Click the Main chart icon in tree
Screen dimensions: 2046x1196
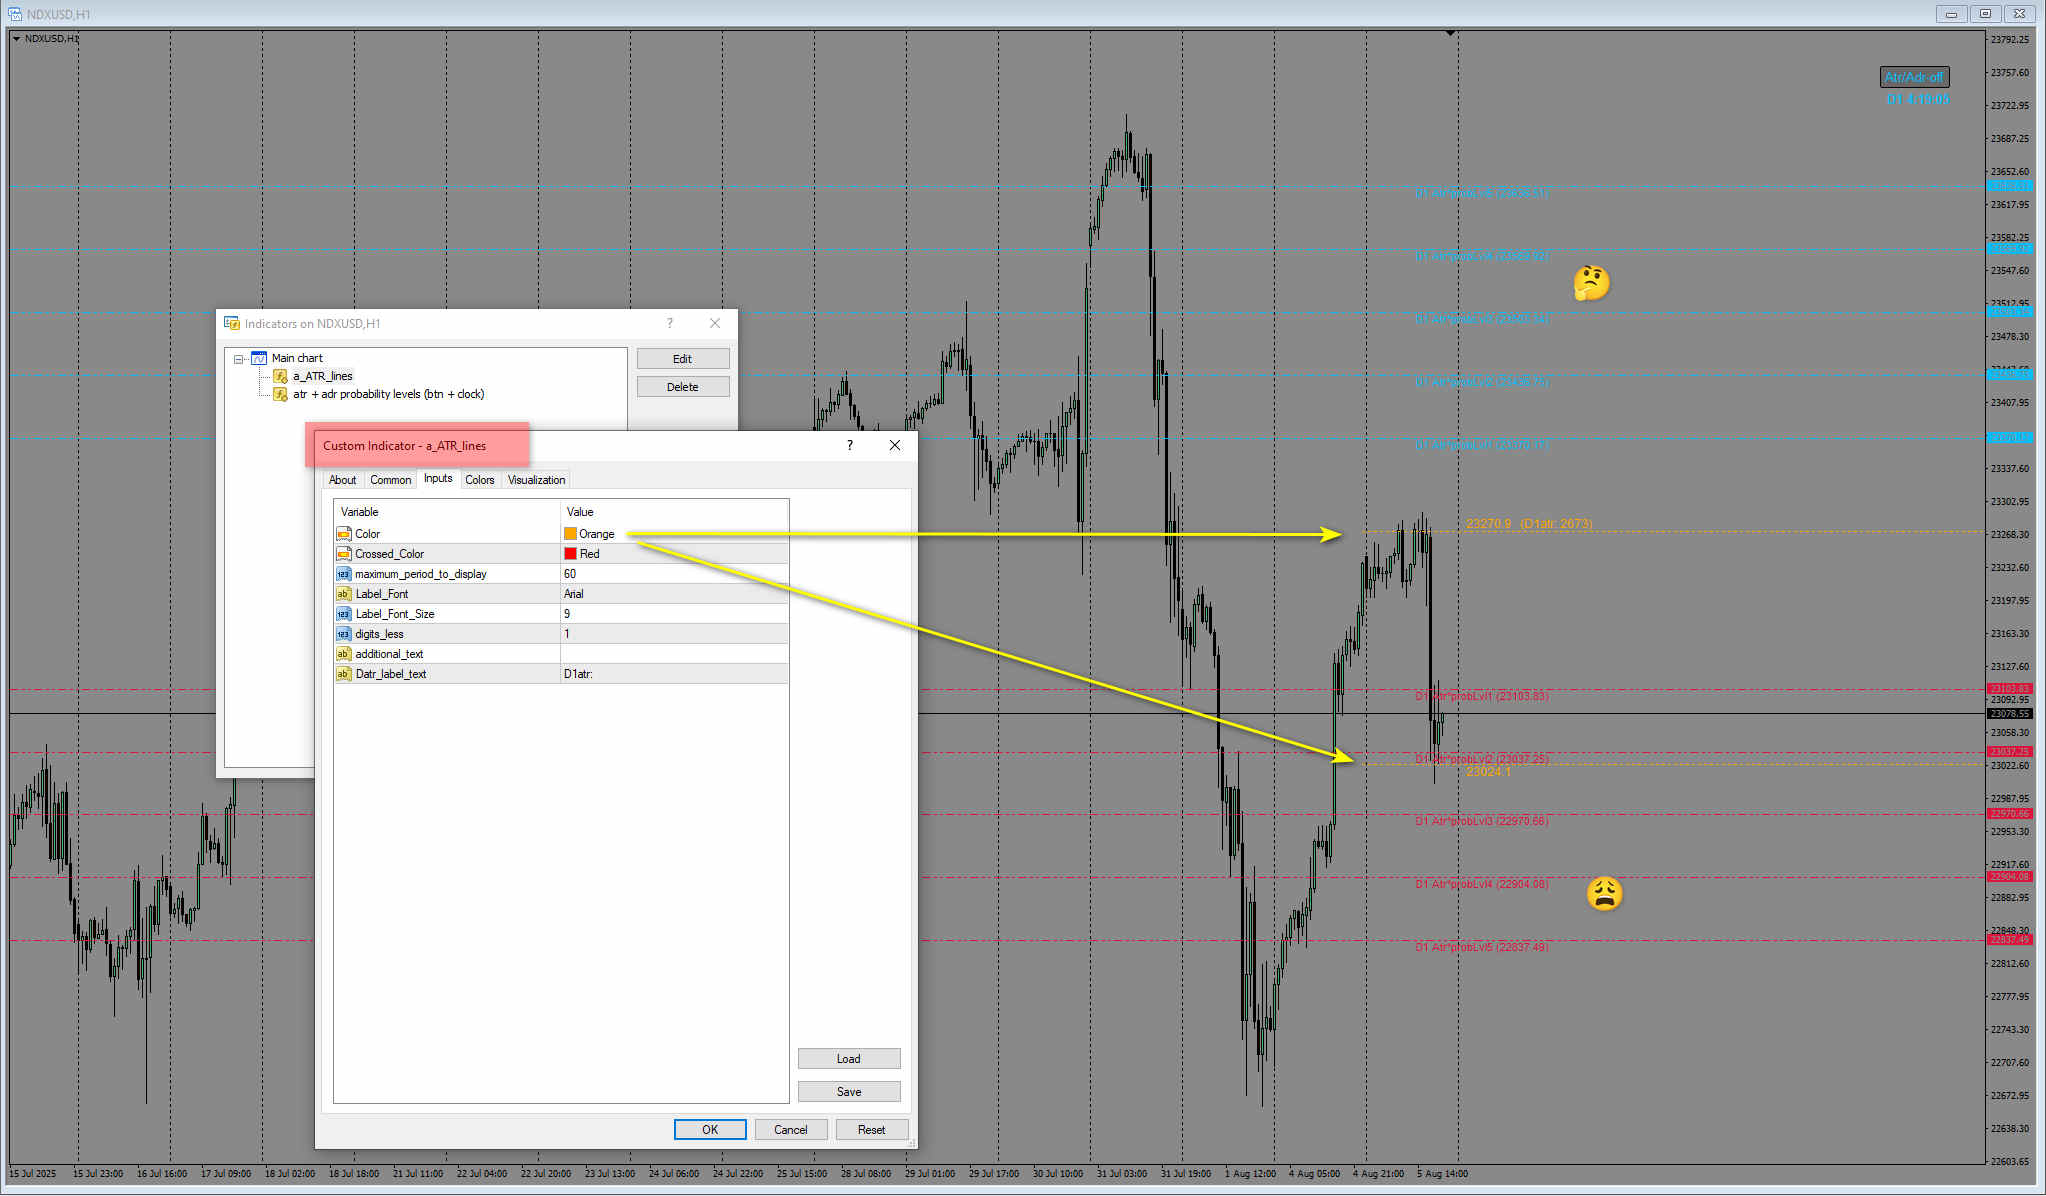259,358
